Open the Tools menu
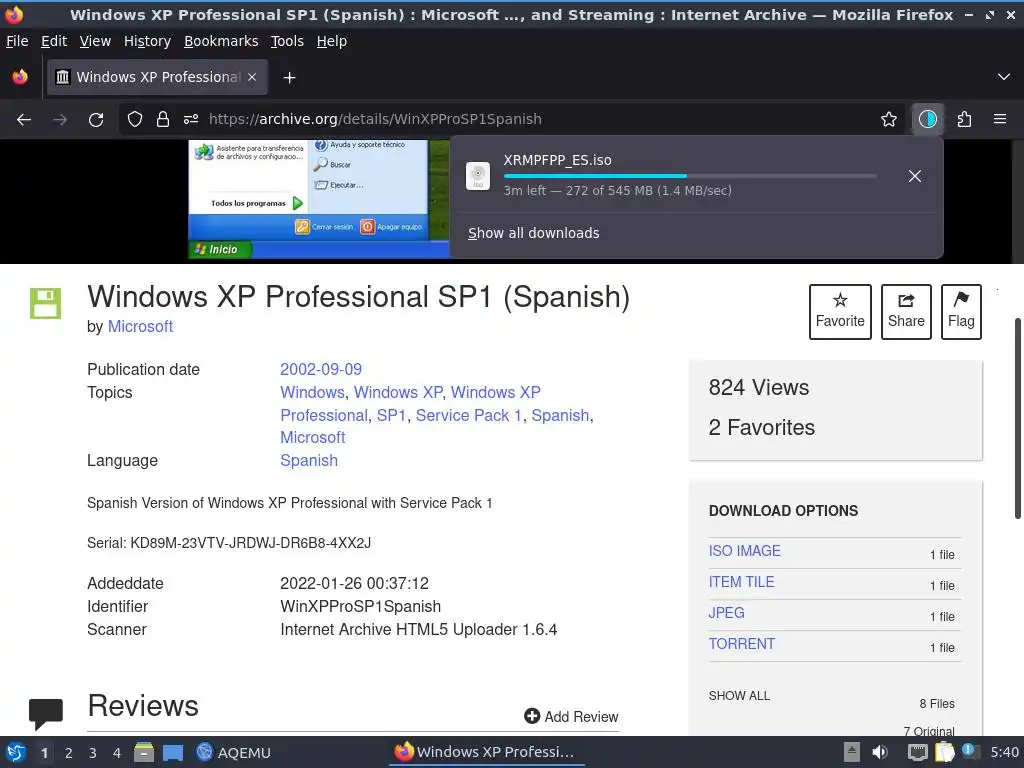This screenshot has height=768, width=1024. [287, 41]
